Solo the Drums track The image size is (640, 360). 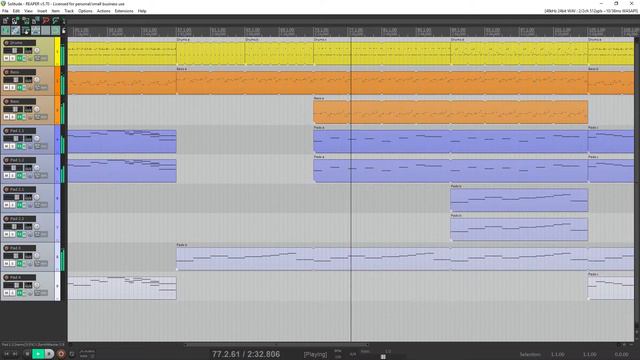coord(12,58)
